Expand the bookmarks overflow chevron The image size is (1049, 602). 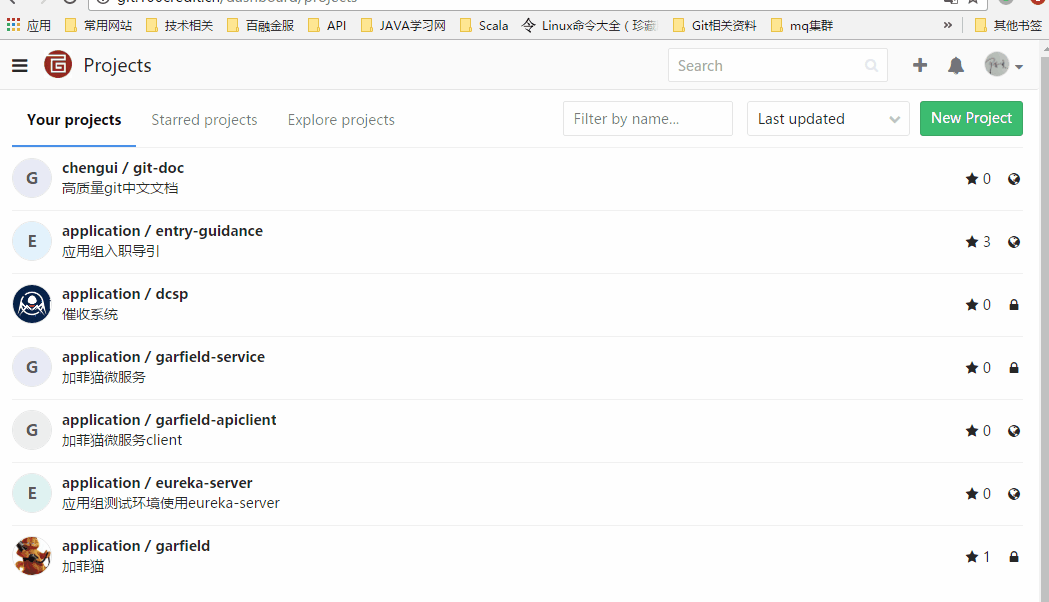point(947,25)
